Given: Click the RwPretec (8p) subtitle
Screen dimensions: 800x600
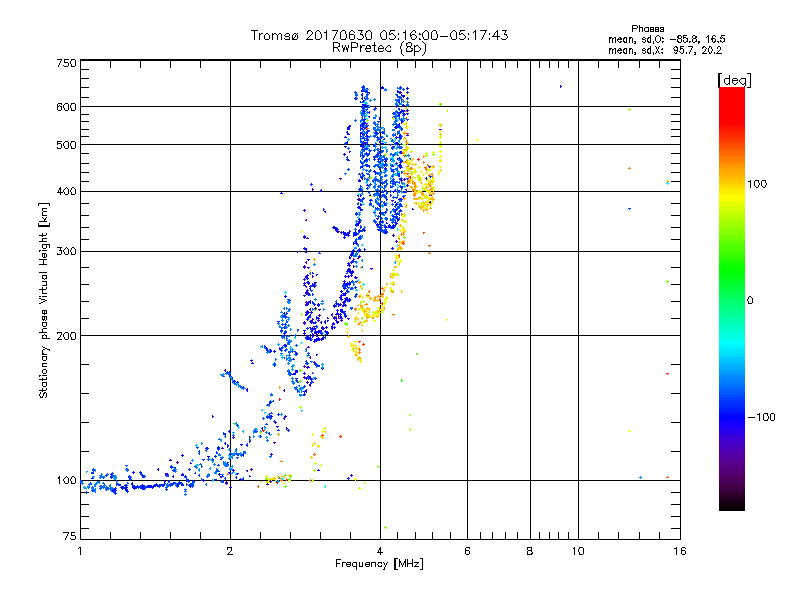Looking at the screenshot, I should [379, 48].
